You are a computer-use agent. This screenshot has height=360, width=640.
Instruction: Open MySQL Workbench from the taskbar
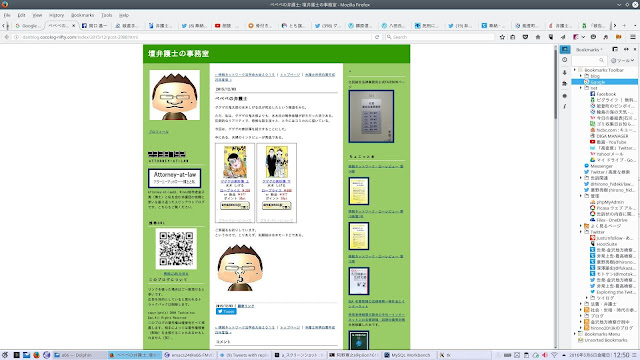coord(407,355)
